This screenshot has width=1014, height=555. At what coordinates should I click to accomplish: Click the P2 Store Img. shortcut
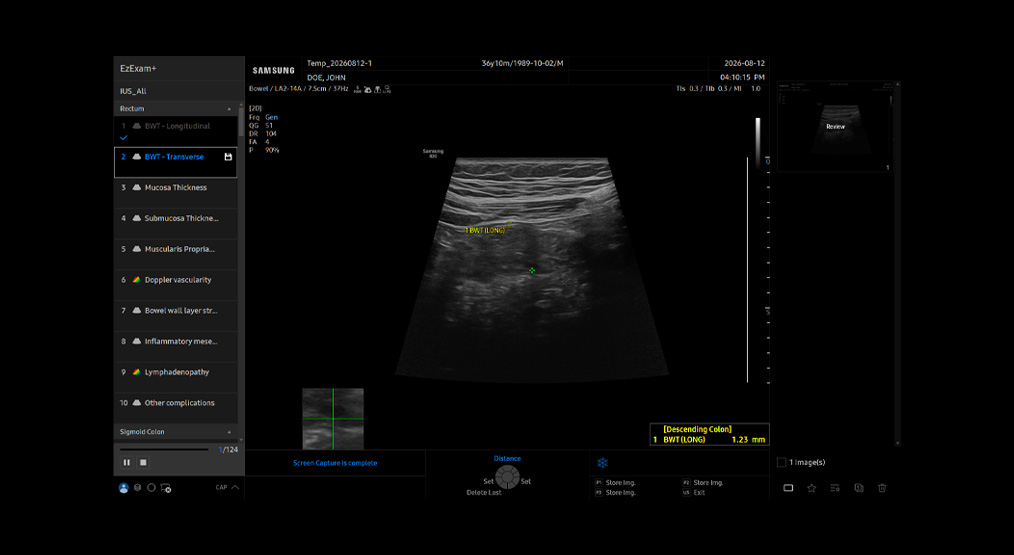tap(703, 483)
